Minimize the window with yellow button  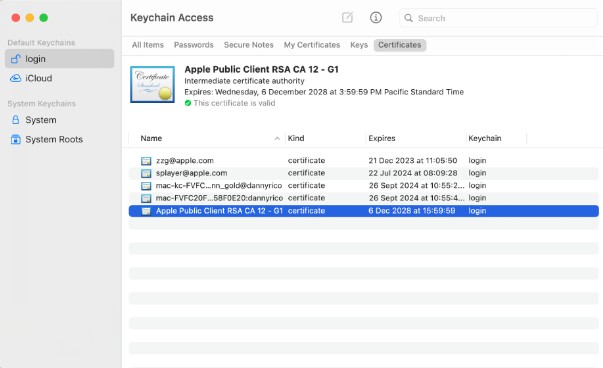30,18
